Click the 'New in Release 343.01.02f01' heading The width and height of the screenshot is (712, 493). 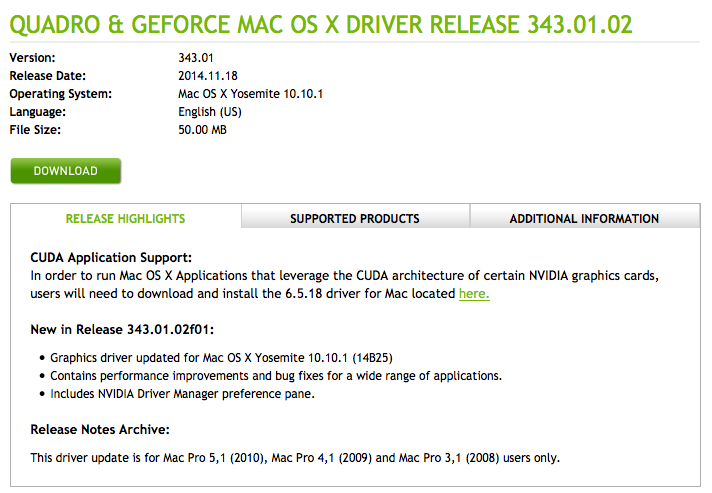point(123,329)
